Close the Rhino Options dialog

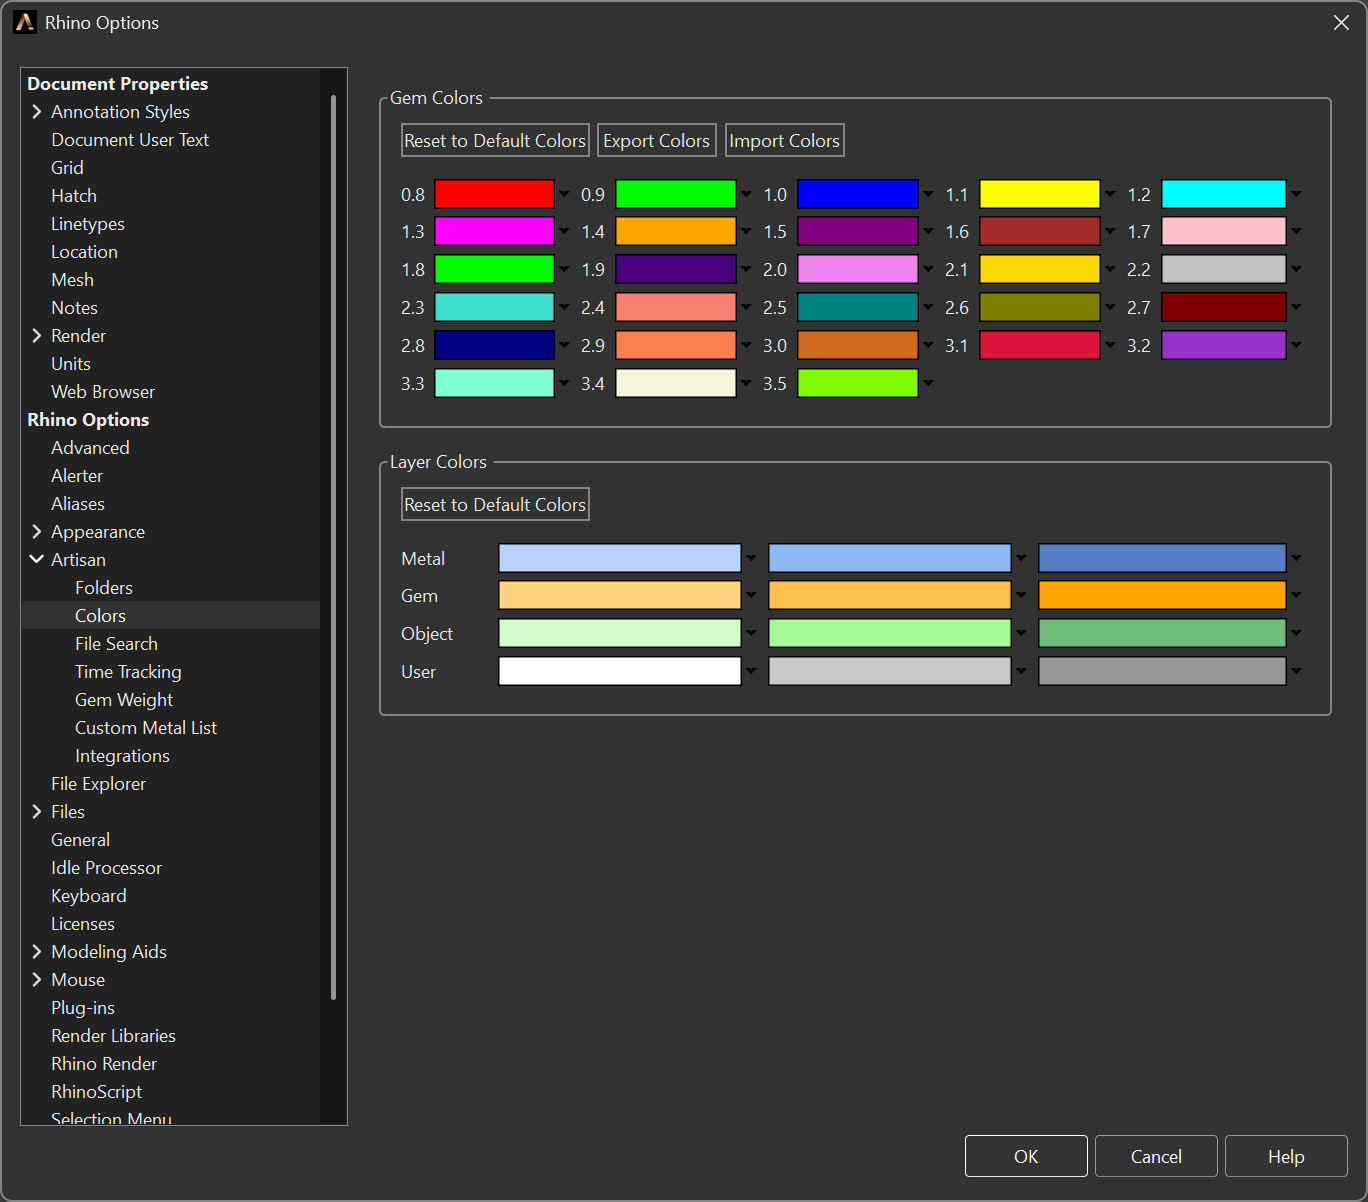(x=1341, y=22)
